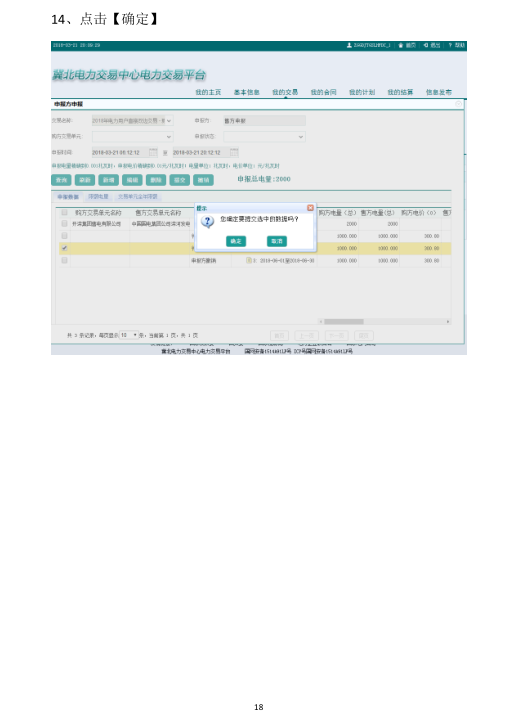Click the home 首页 icon in top bar
Viewport: 520px width, 717px height.
401,45
